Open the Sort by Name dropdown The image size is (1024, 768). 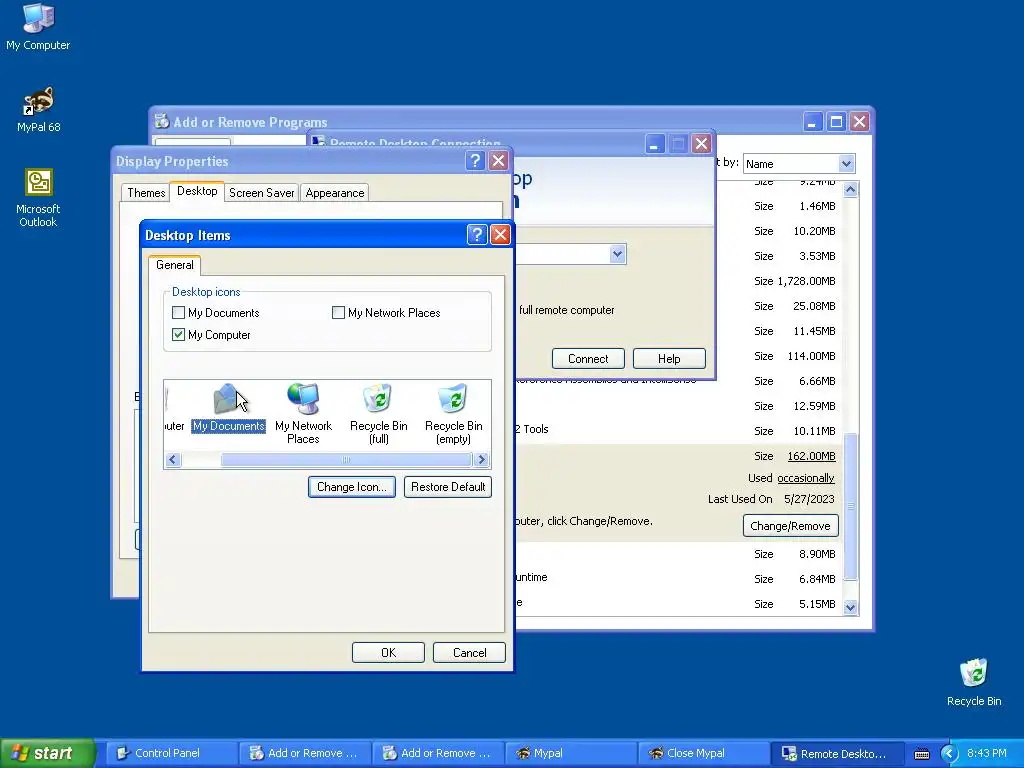846,163
